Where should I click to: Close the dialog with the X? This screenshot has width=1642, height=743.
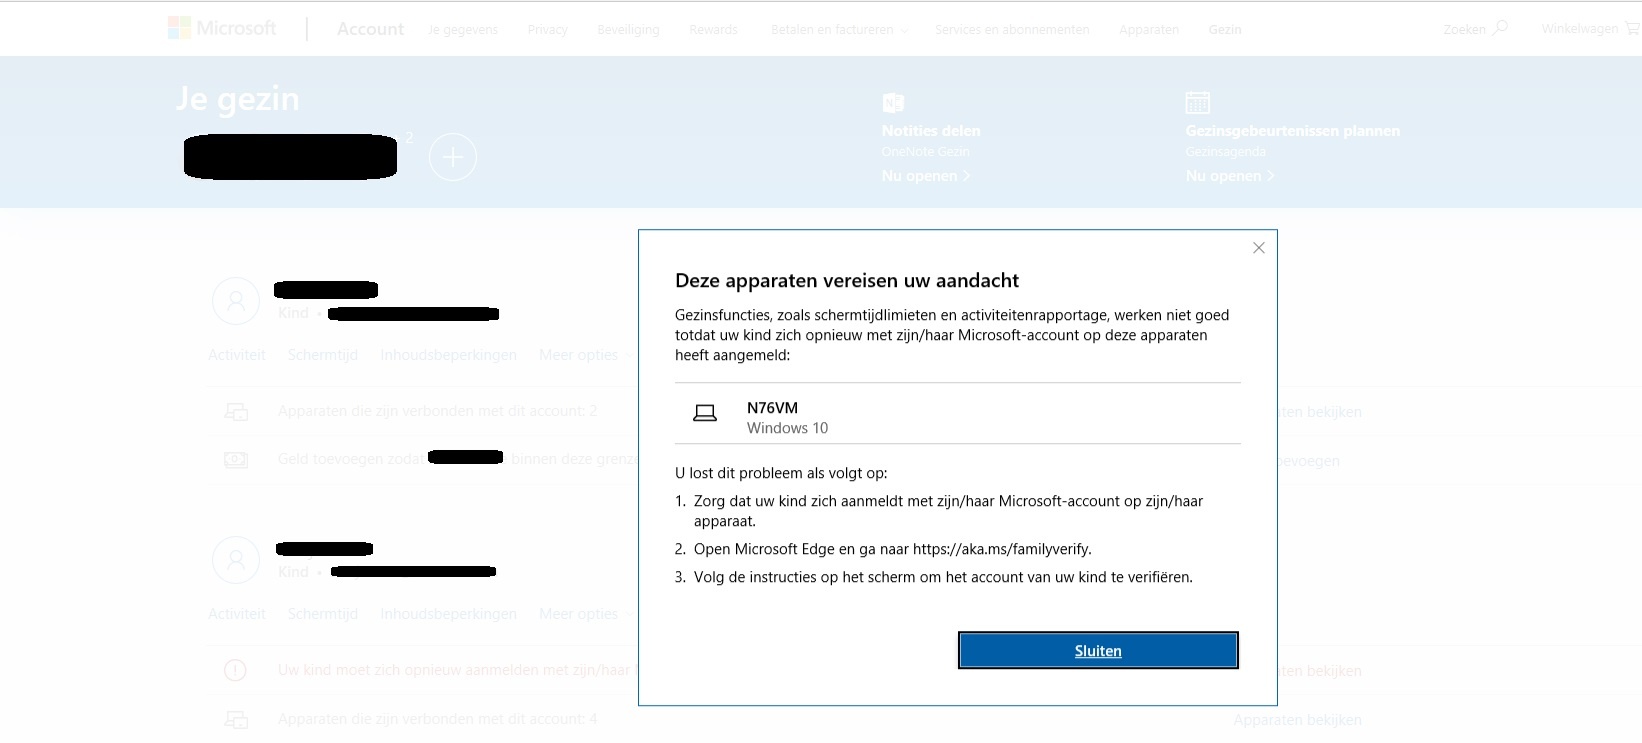[1258, 247]
